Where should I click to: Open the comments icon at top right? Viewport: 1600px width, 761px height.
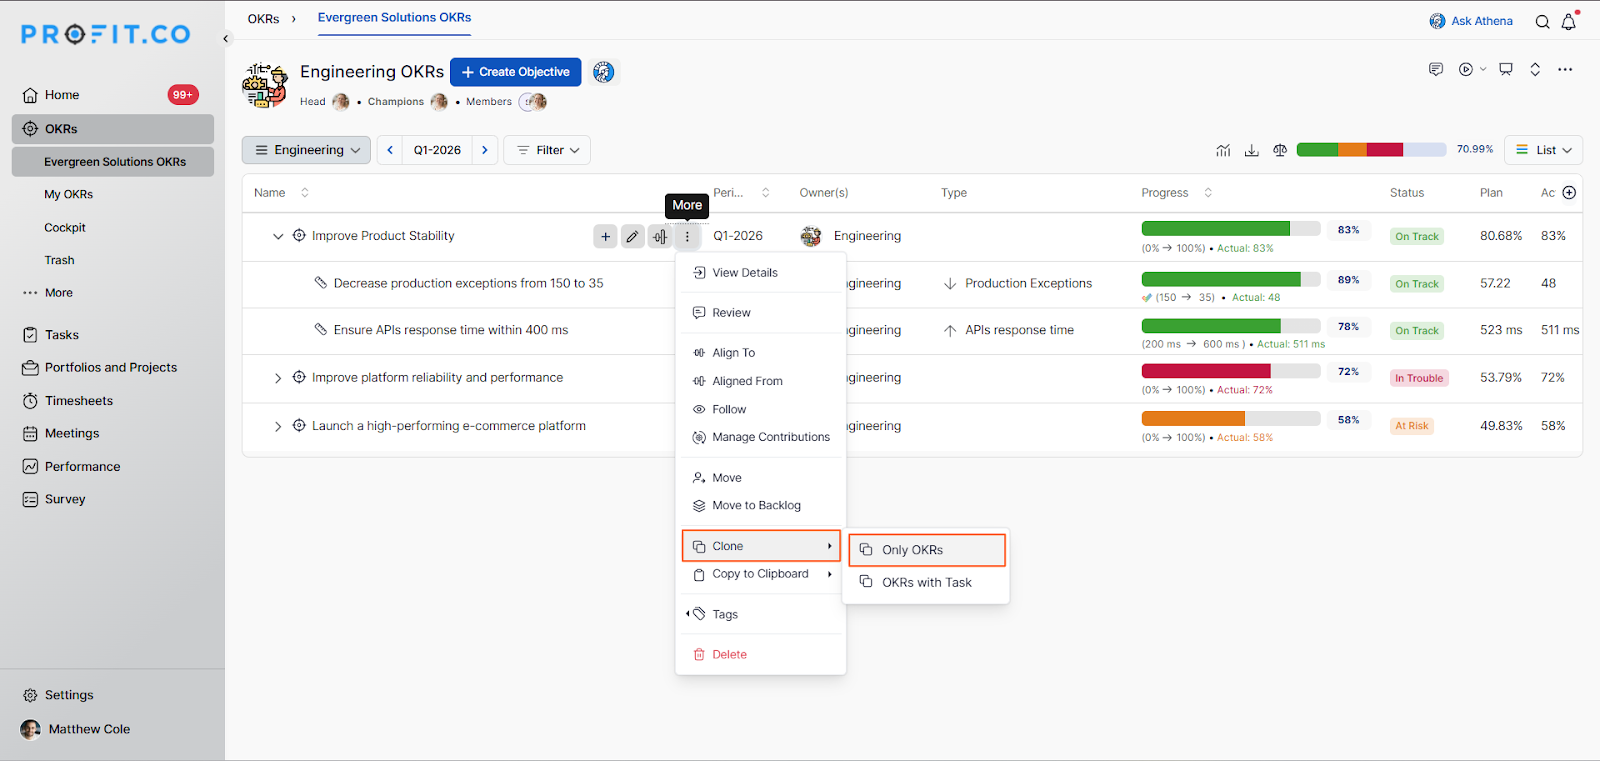pos(1436,69)
